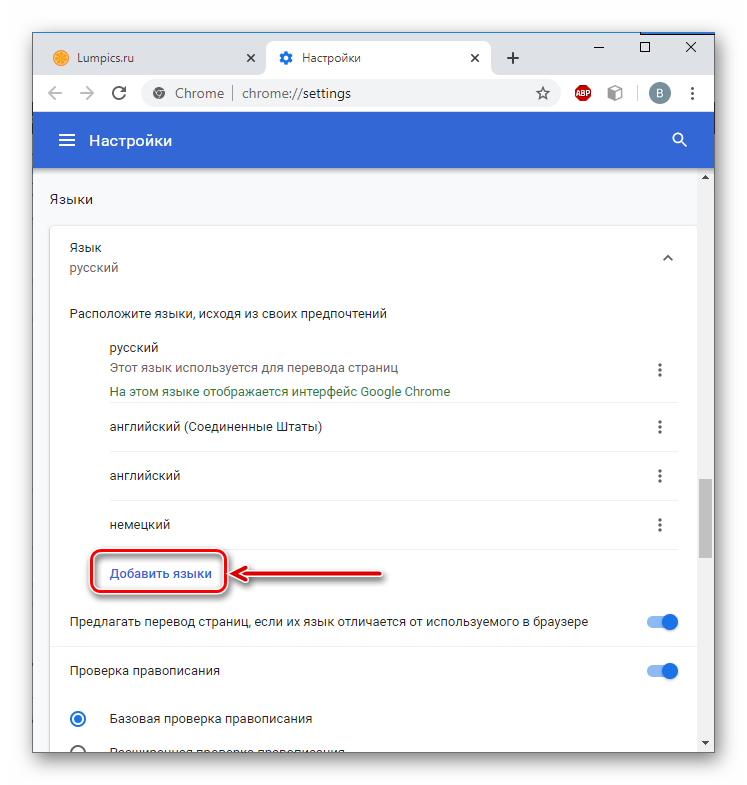Select the Настройки tab
The width and height of the screenshot is (747, 785).
[x=378, y=58]
